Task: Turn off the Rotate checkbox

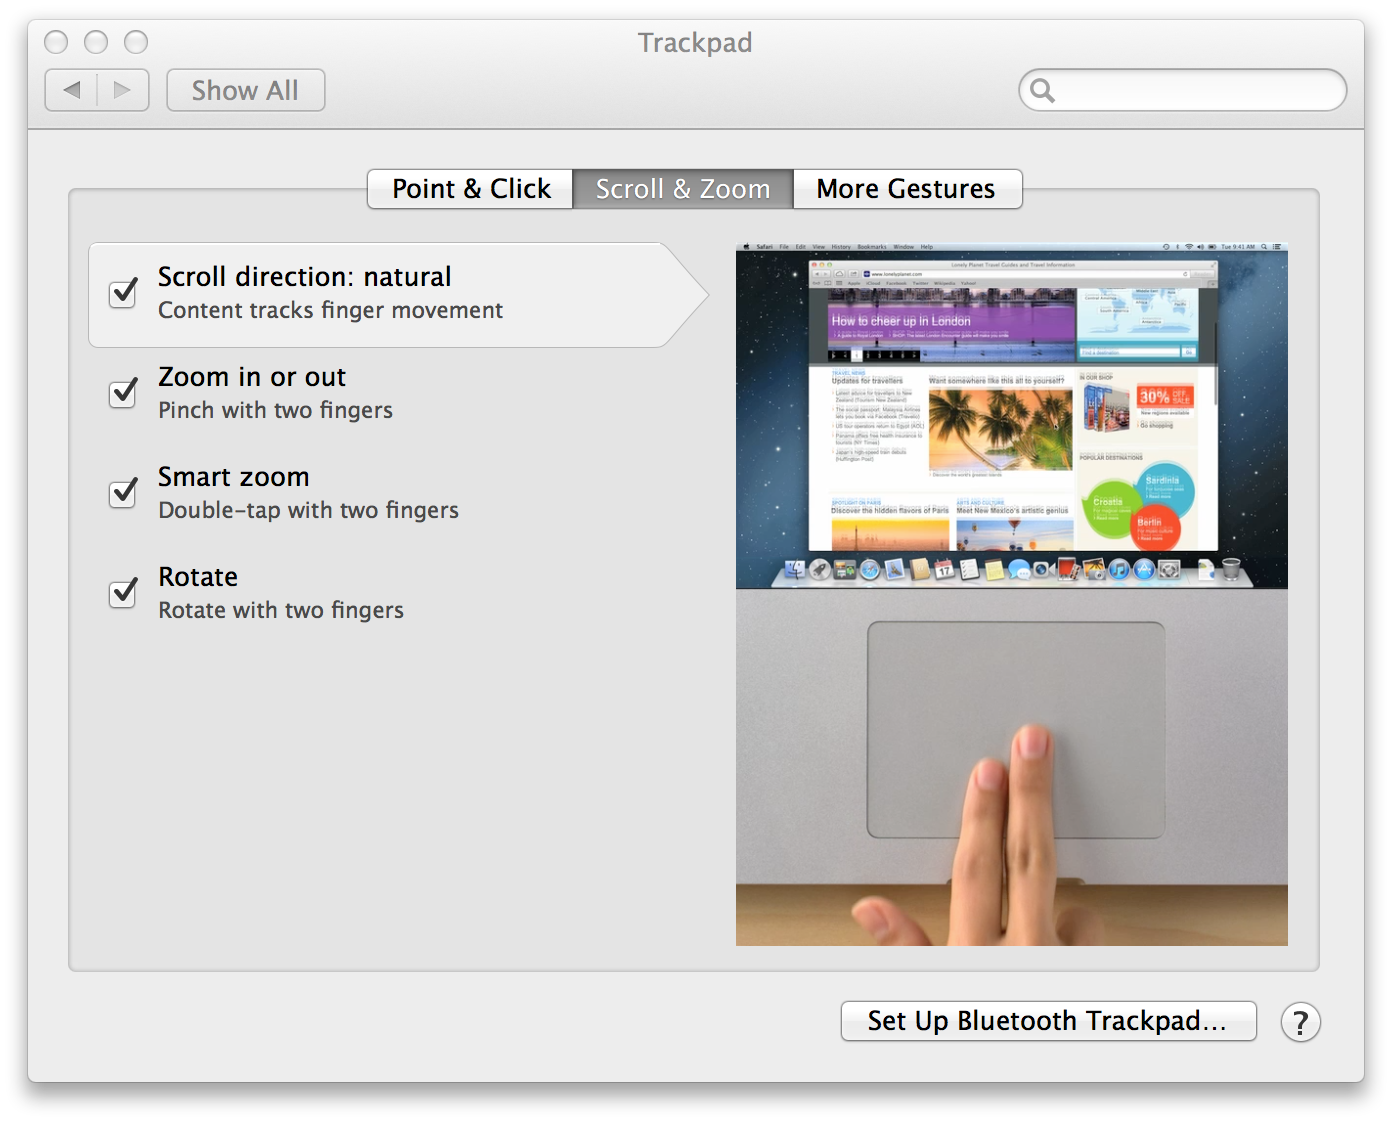Action: coord(124,592)
